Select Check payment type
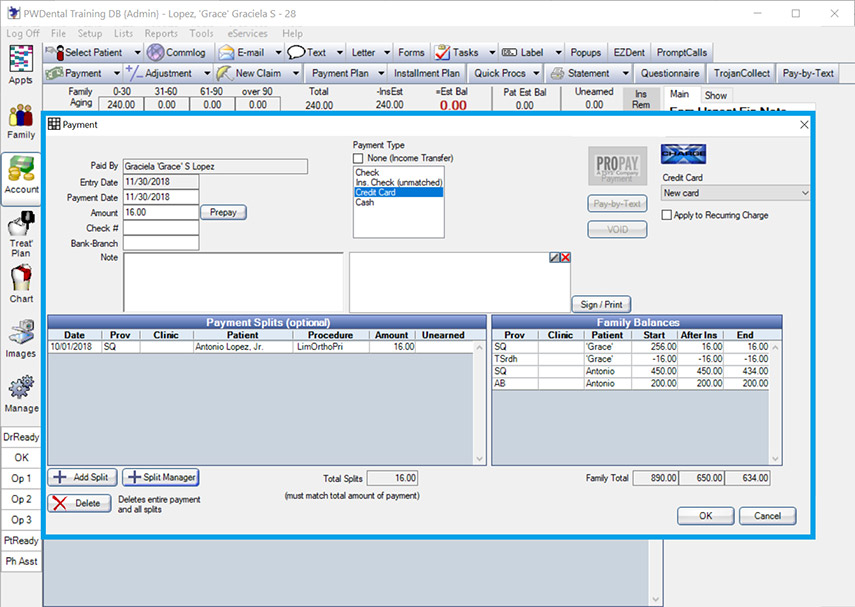855x607 pixels. click(398, 172)
